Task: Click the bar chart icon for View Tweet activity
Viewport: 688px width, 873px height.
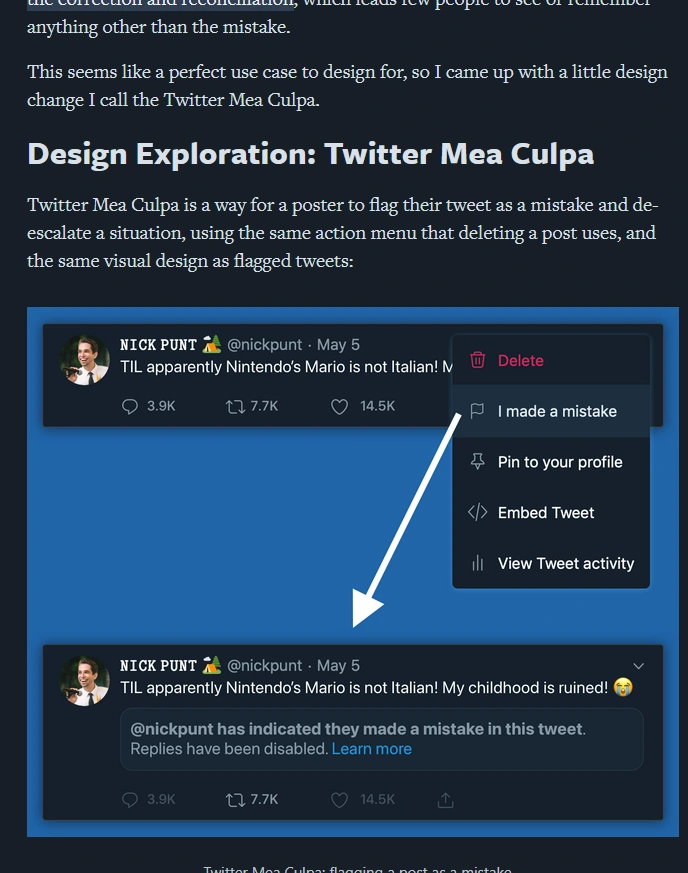Action: point(478,563)
